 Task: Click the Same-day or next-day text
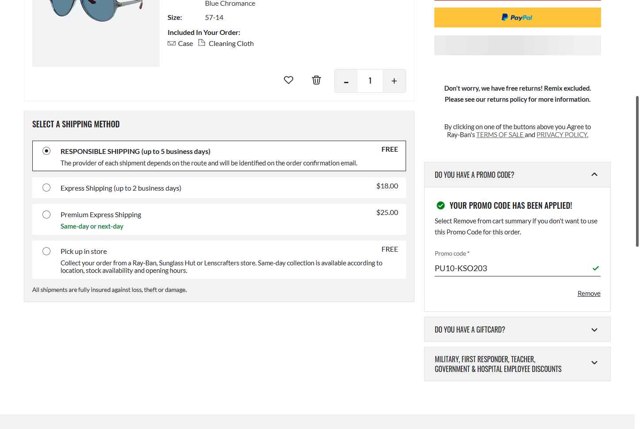pyautogui.click(x=92, y=226)
